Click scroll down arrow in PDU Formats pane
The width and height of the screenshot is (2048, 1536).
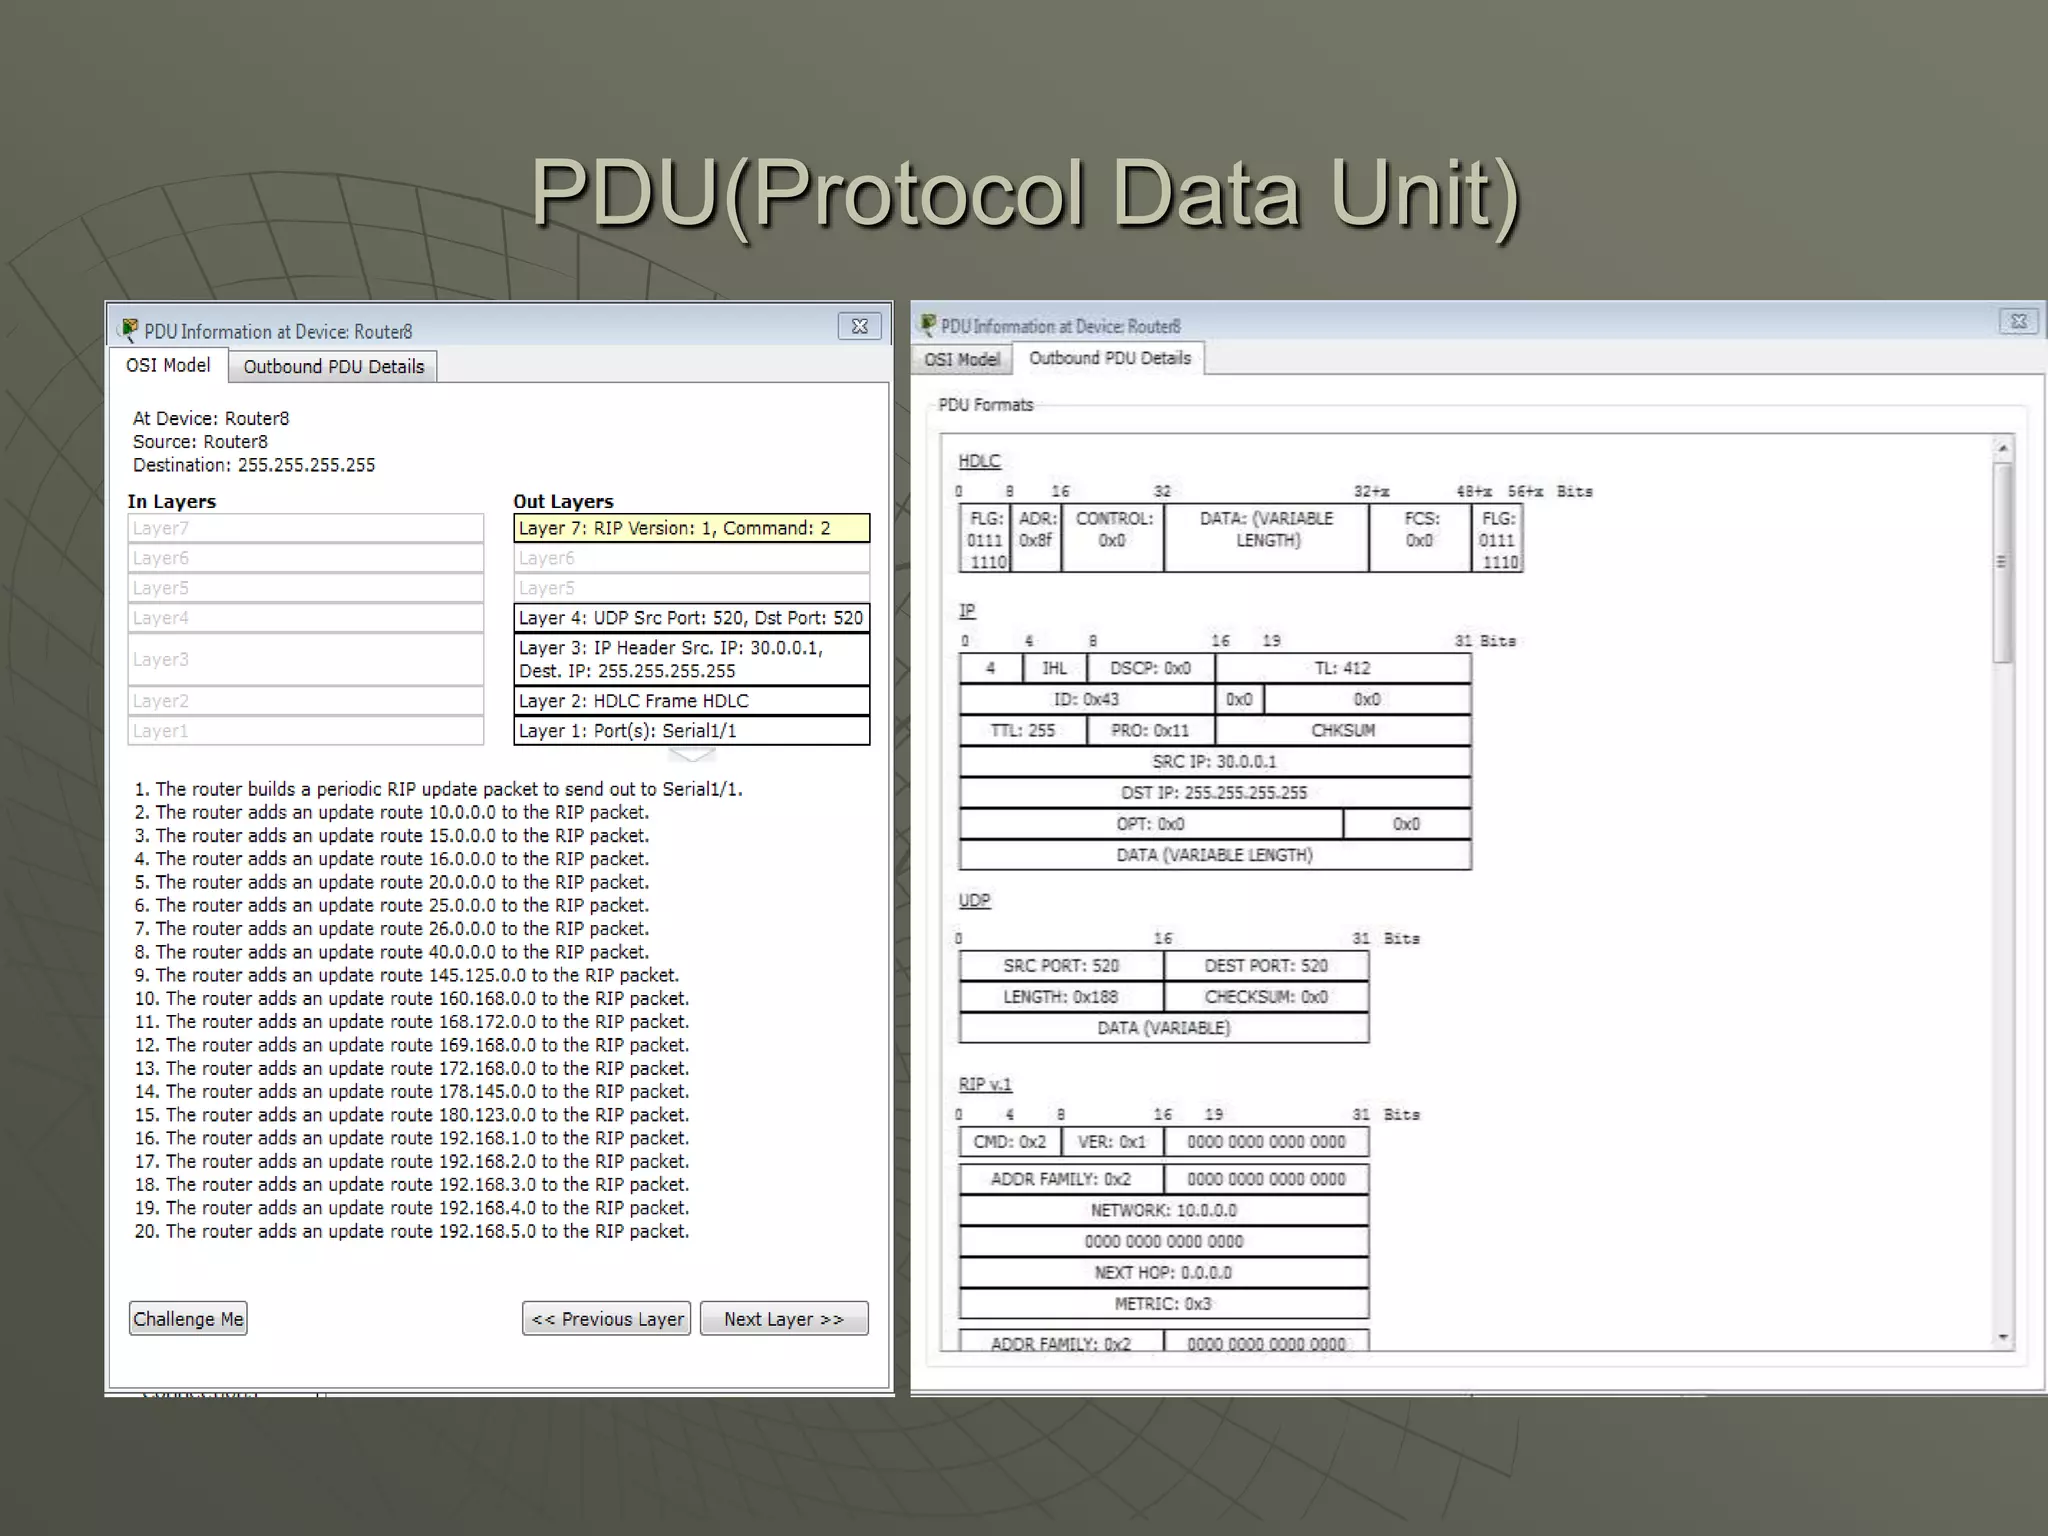[2003, 1337]
